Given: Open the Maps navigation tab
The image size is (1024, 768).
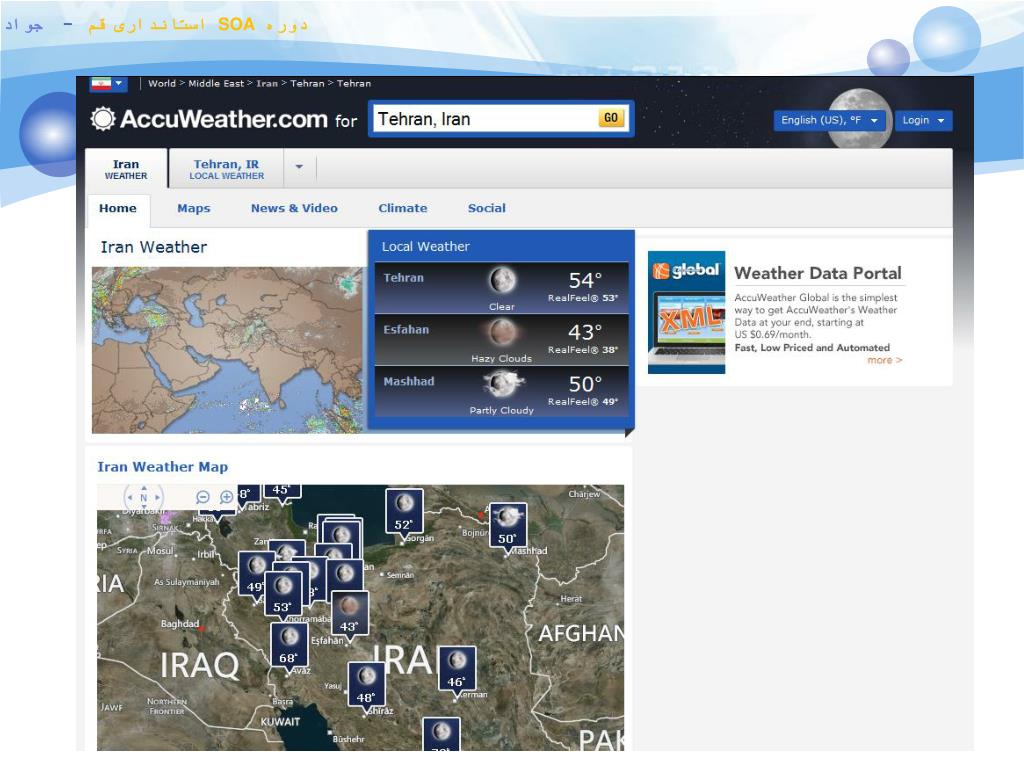Looking at the screenshot, I should (194, 208).
